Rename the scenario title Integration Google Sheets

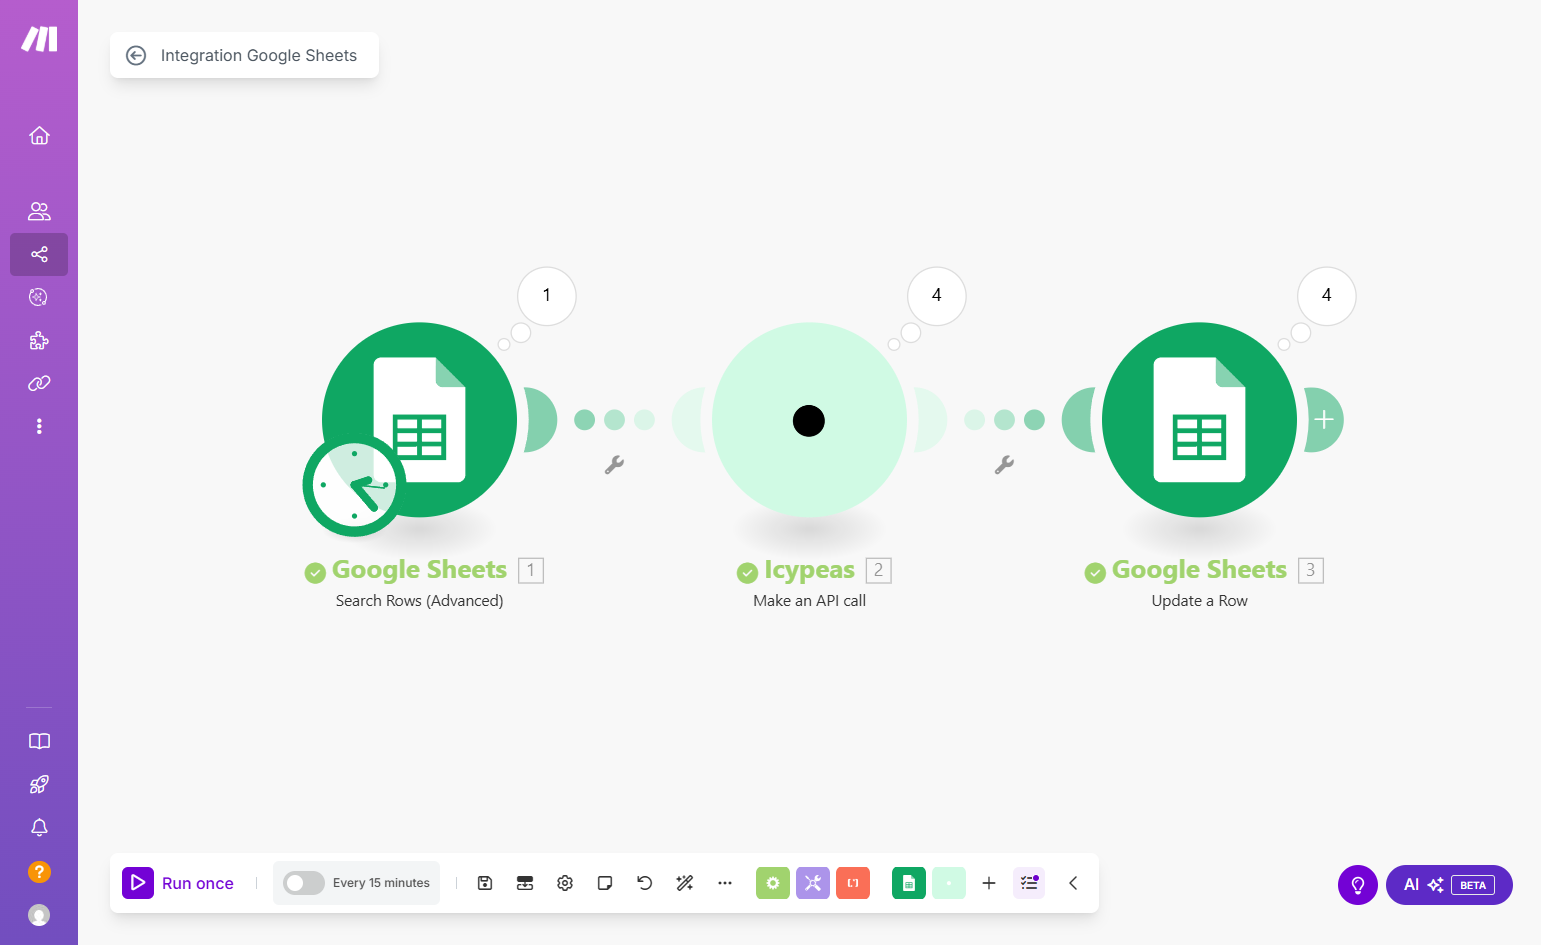[258, 56]
